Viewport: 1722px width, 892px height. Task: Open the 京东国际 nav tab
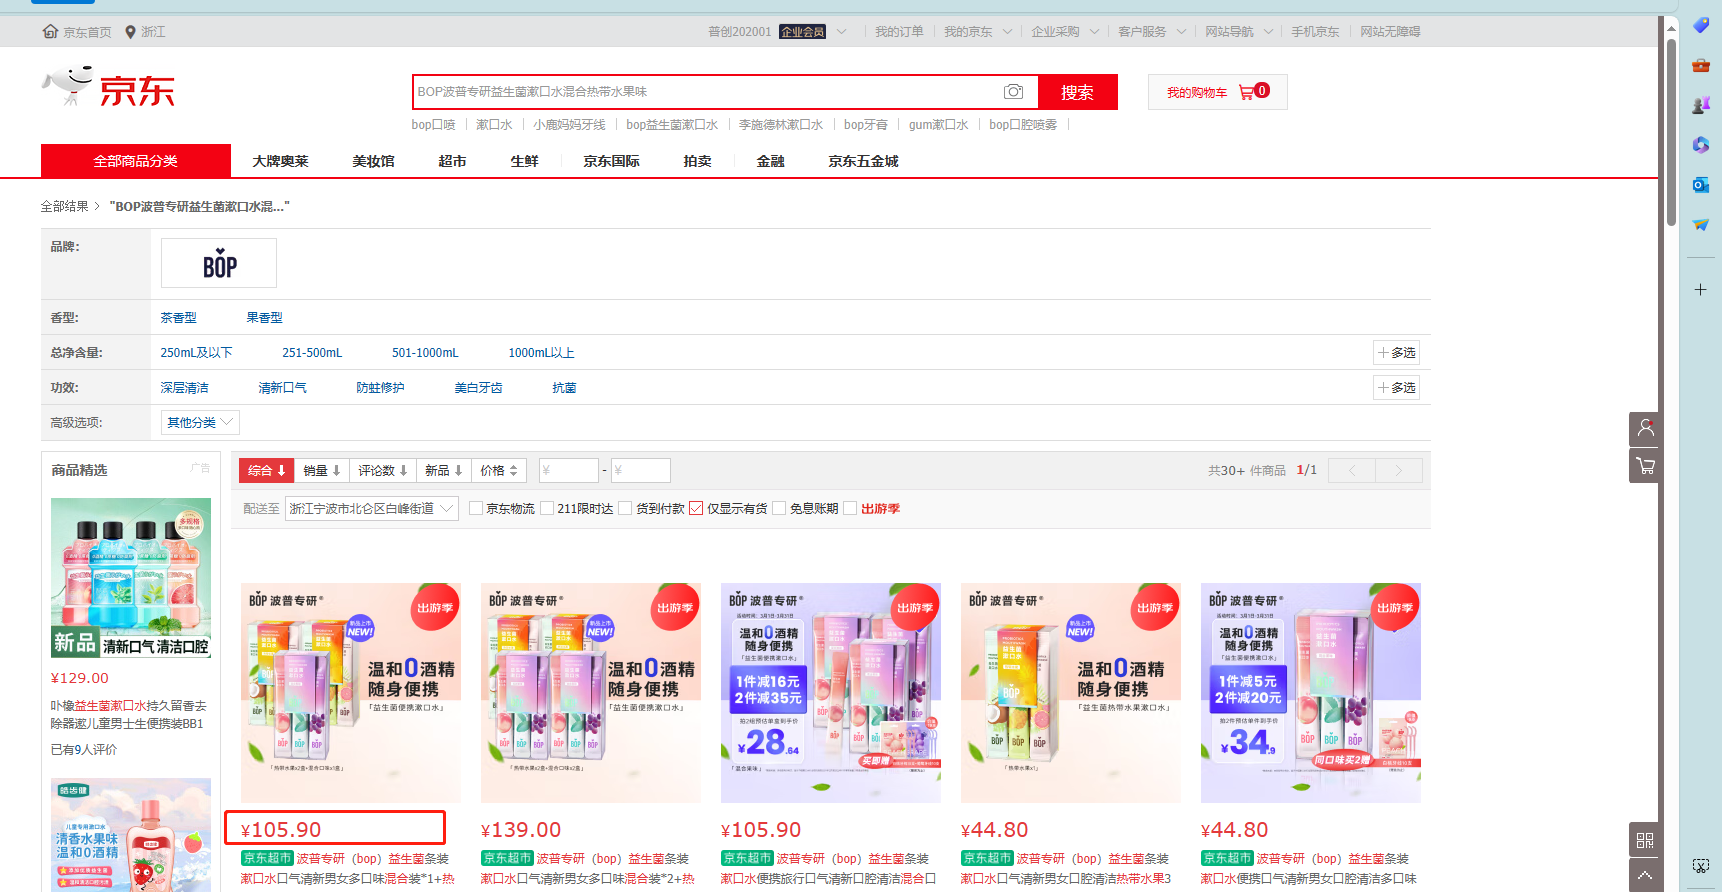pos(611,161)
